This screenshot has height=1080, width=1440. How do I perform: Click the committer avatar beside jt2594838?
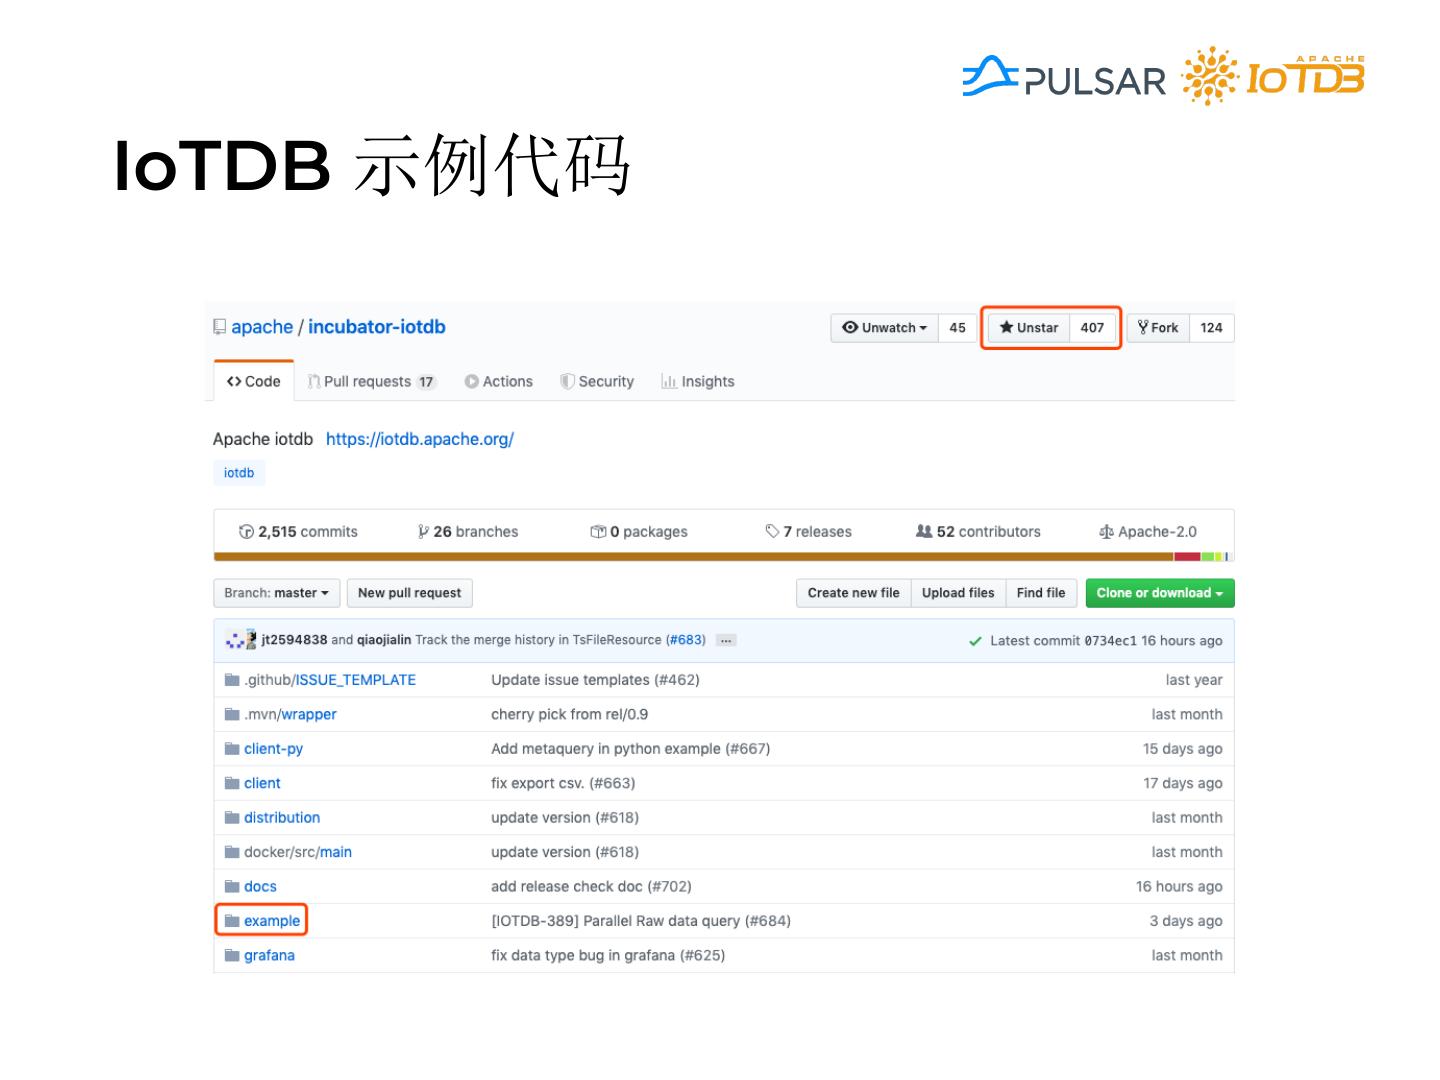[x=241, y=640]
